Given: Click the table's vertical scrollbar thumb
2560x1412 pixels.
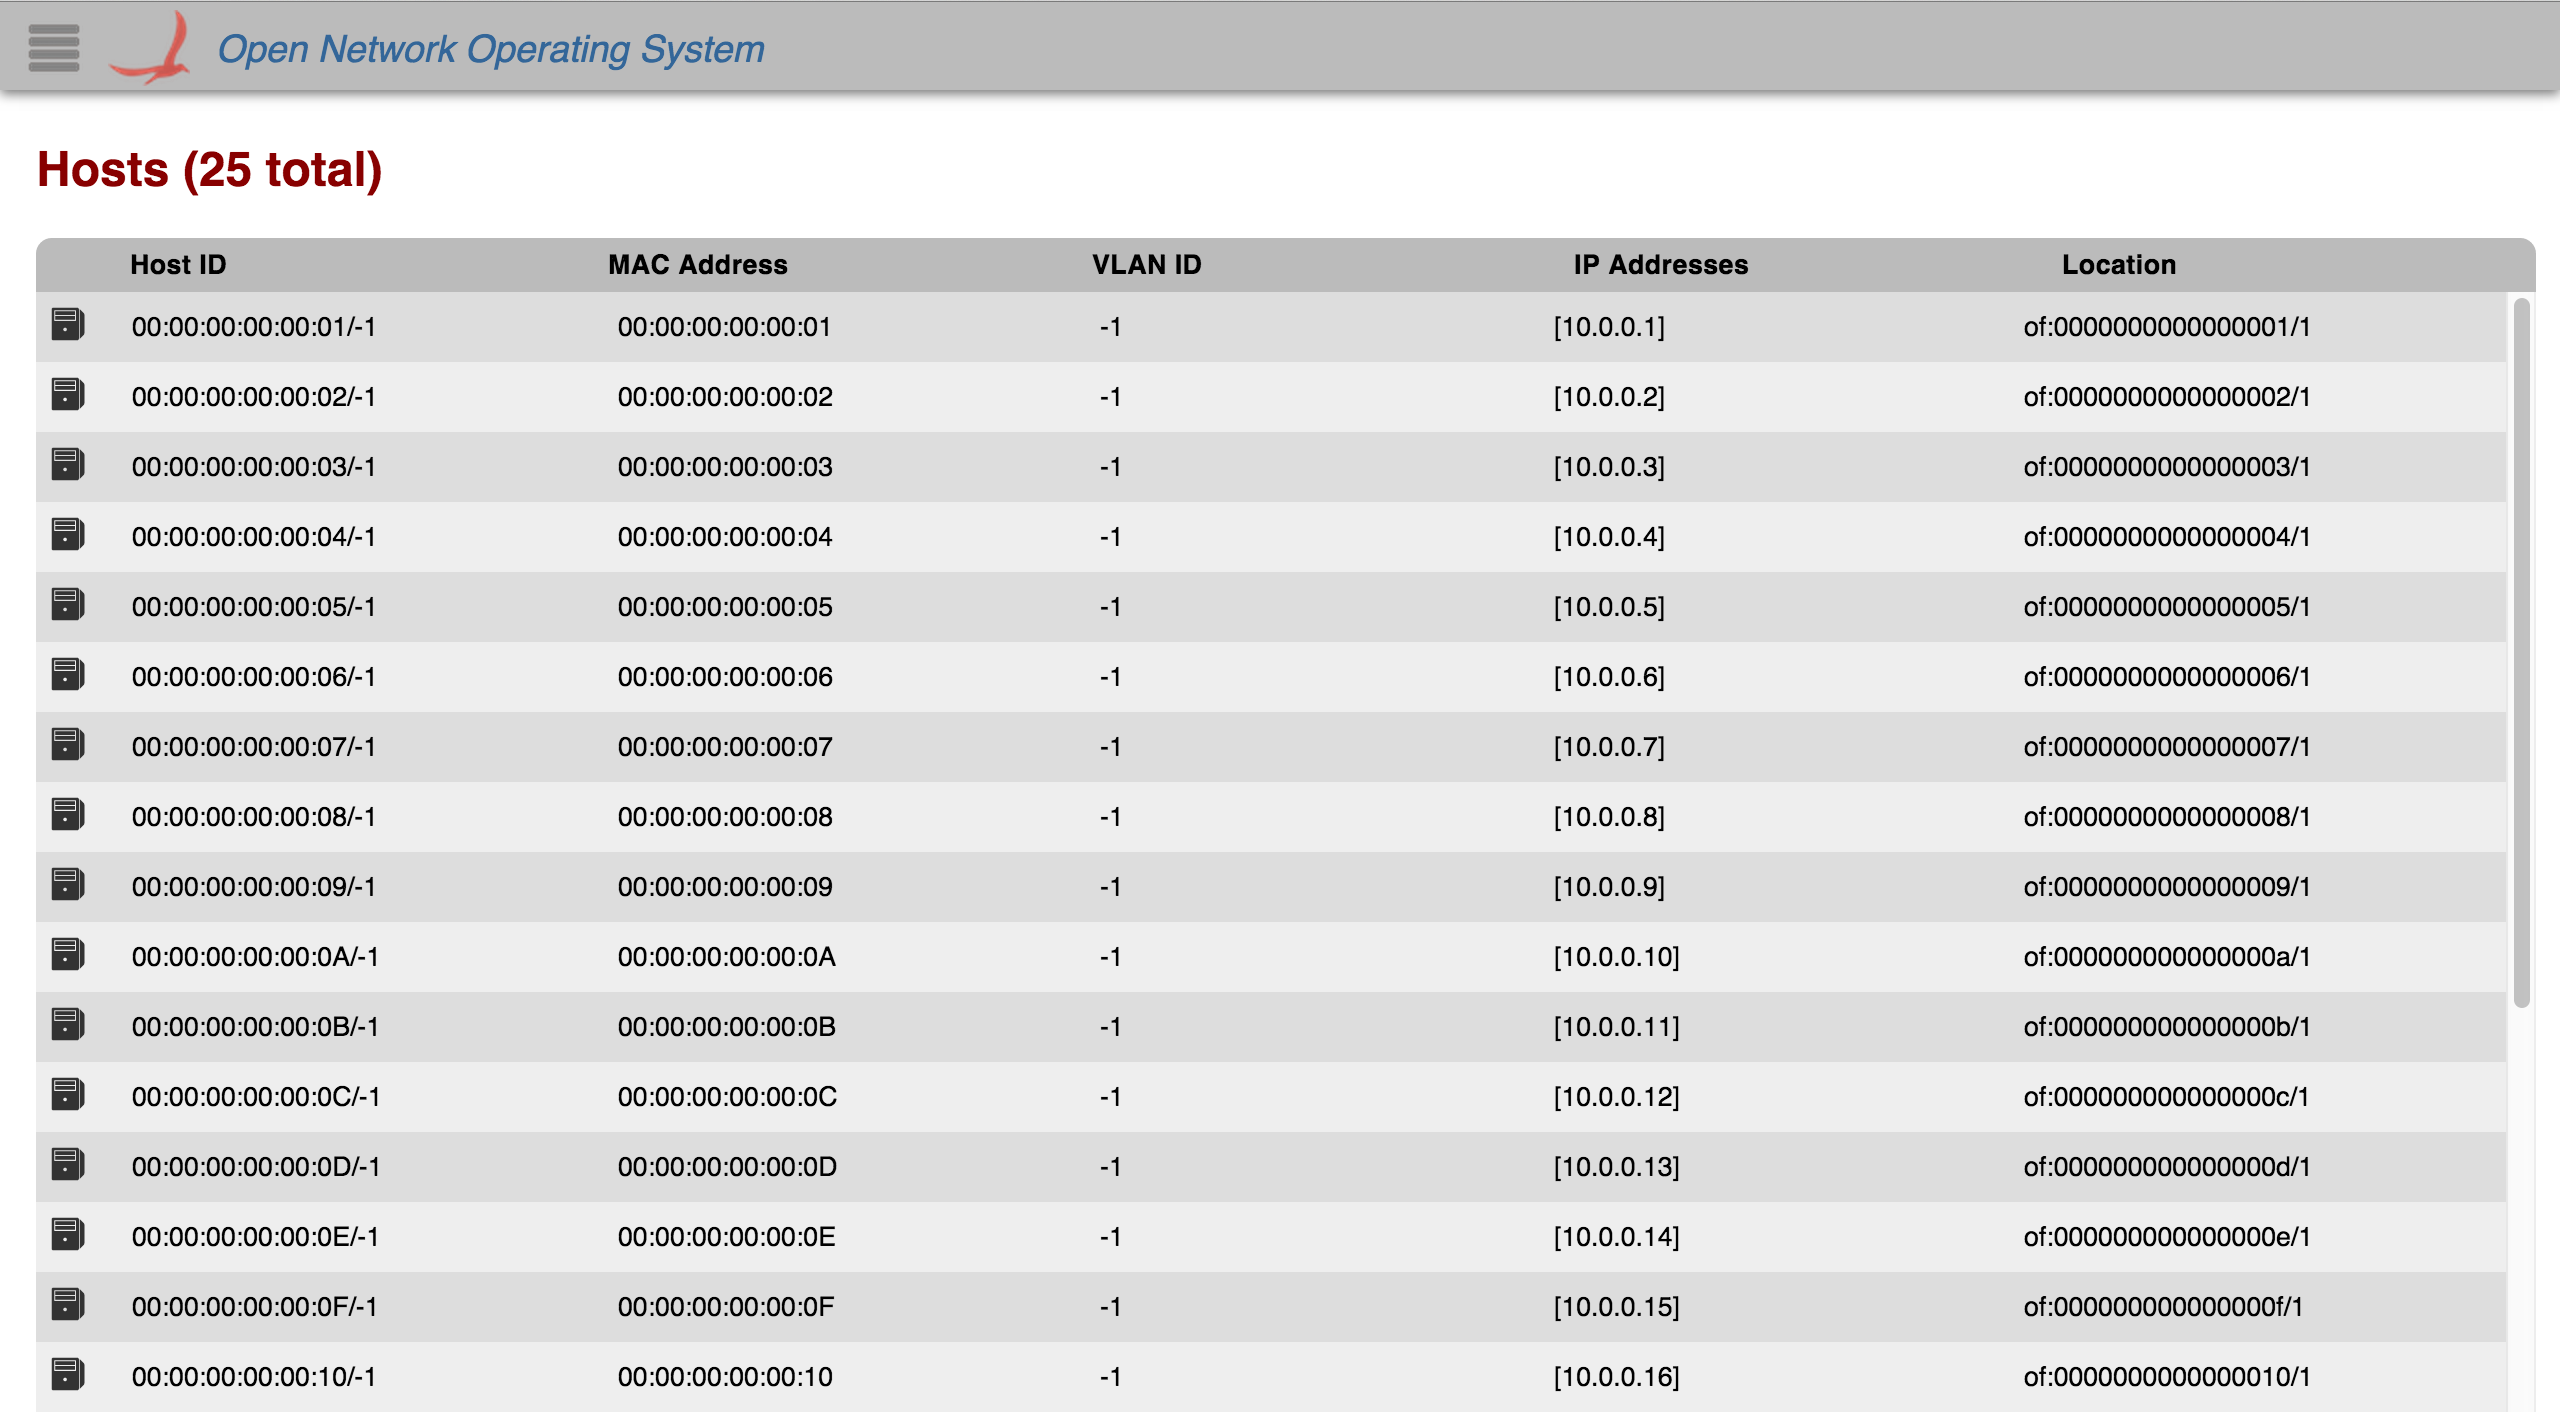Looking at the screenshot, I should (x=2521, y=650).
